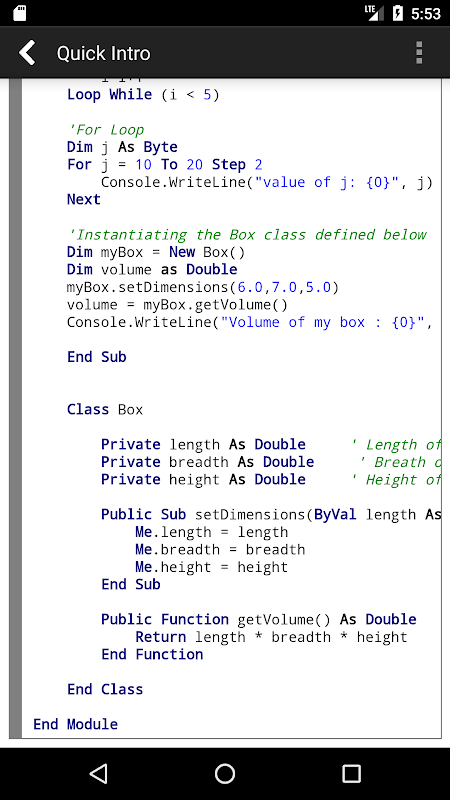Tap the Quick Intro title
The height and width of the screenshot is (800, 450).
104,54
